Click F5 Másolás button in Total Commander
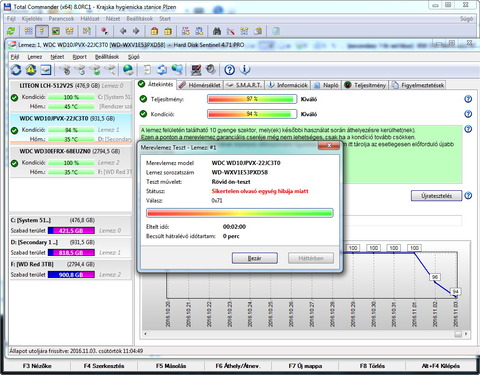The width and height of the screenshot is (480, 375). (171, 366)
